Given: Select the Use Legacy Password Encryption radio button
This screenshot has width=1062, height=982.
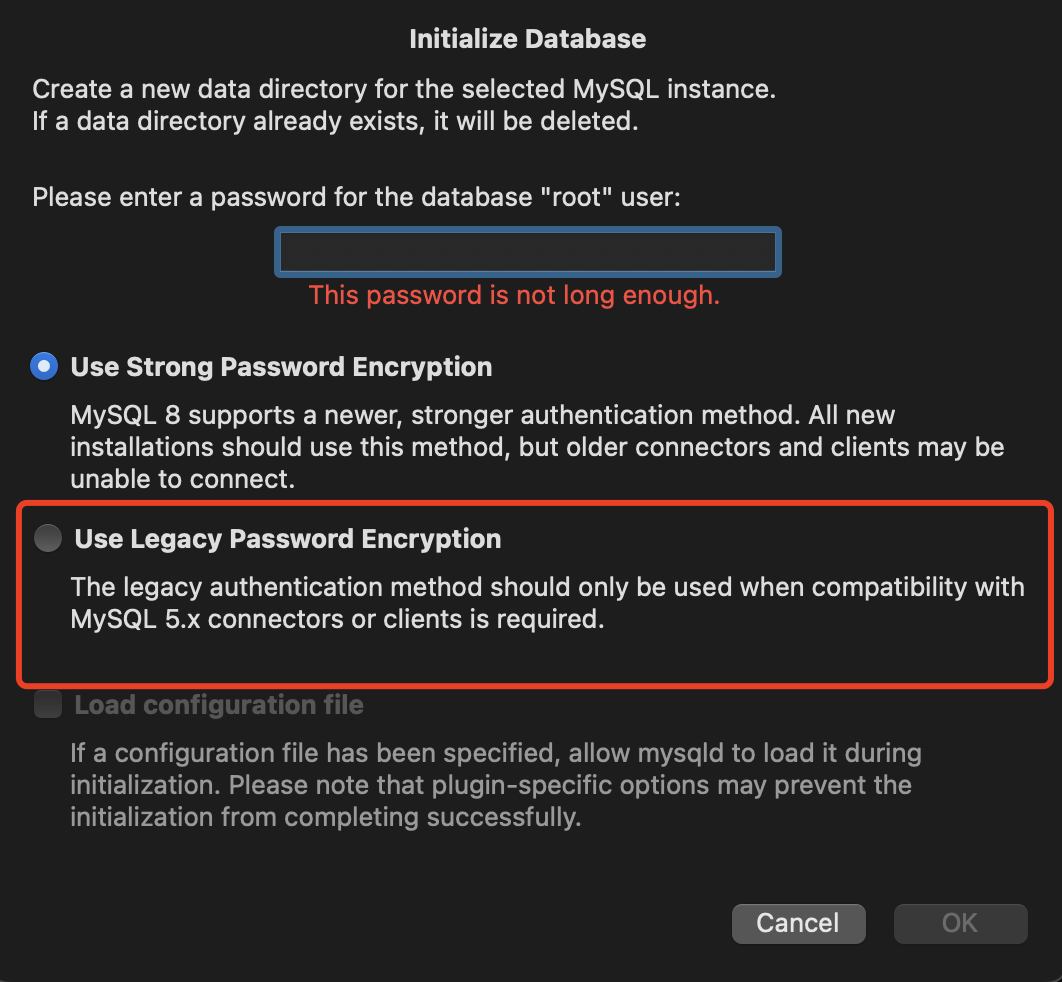Looking at the screenshot, I should 47,539.
